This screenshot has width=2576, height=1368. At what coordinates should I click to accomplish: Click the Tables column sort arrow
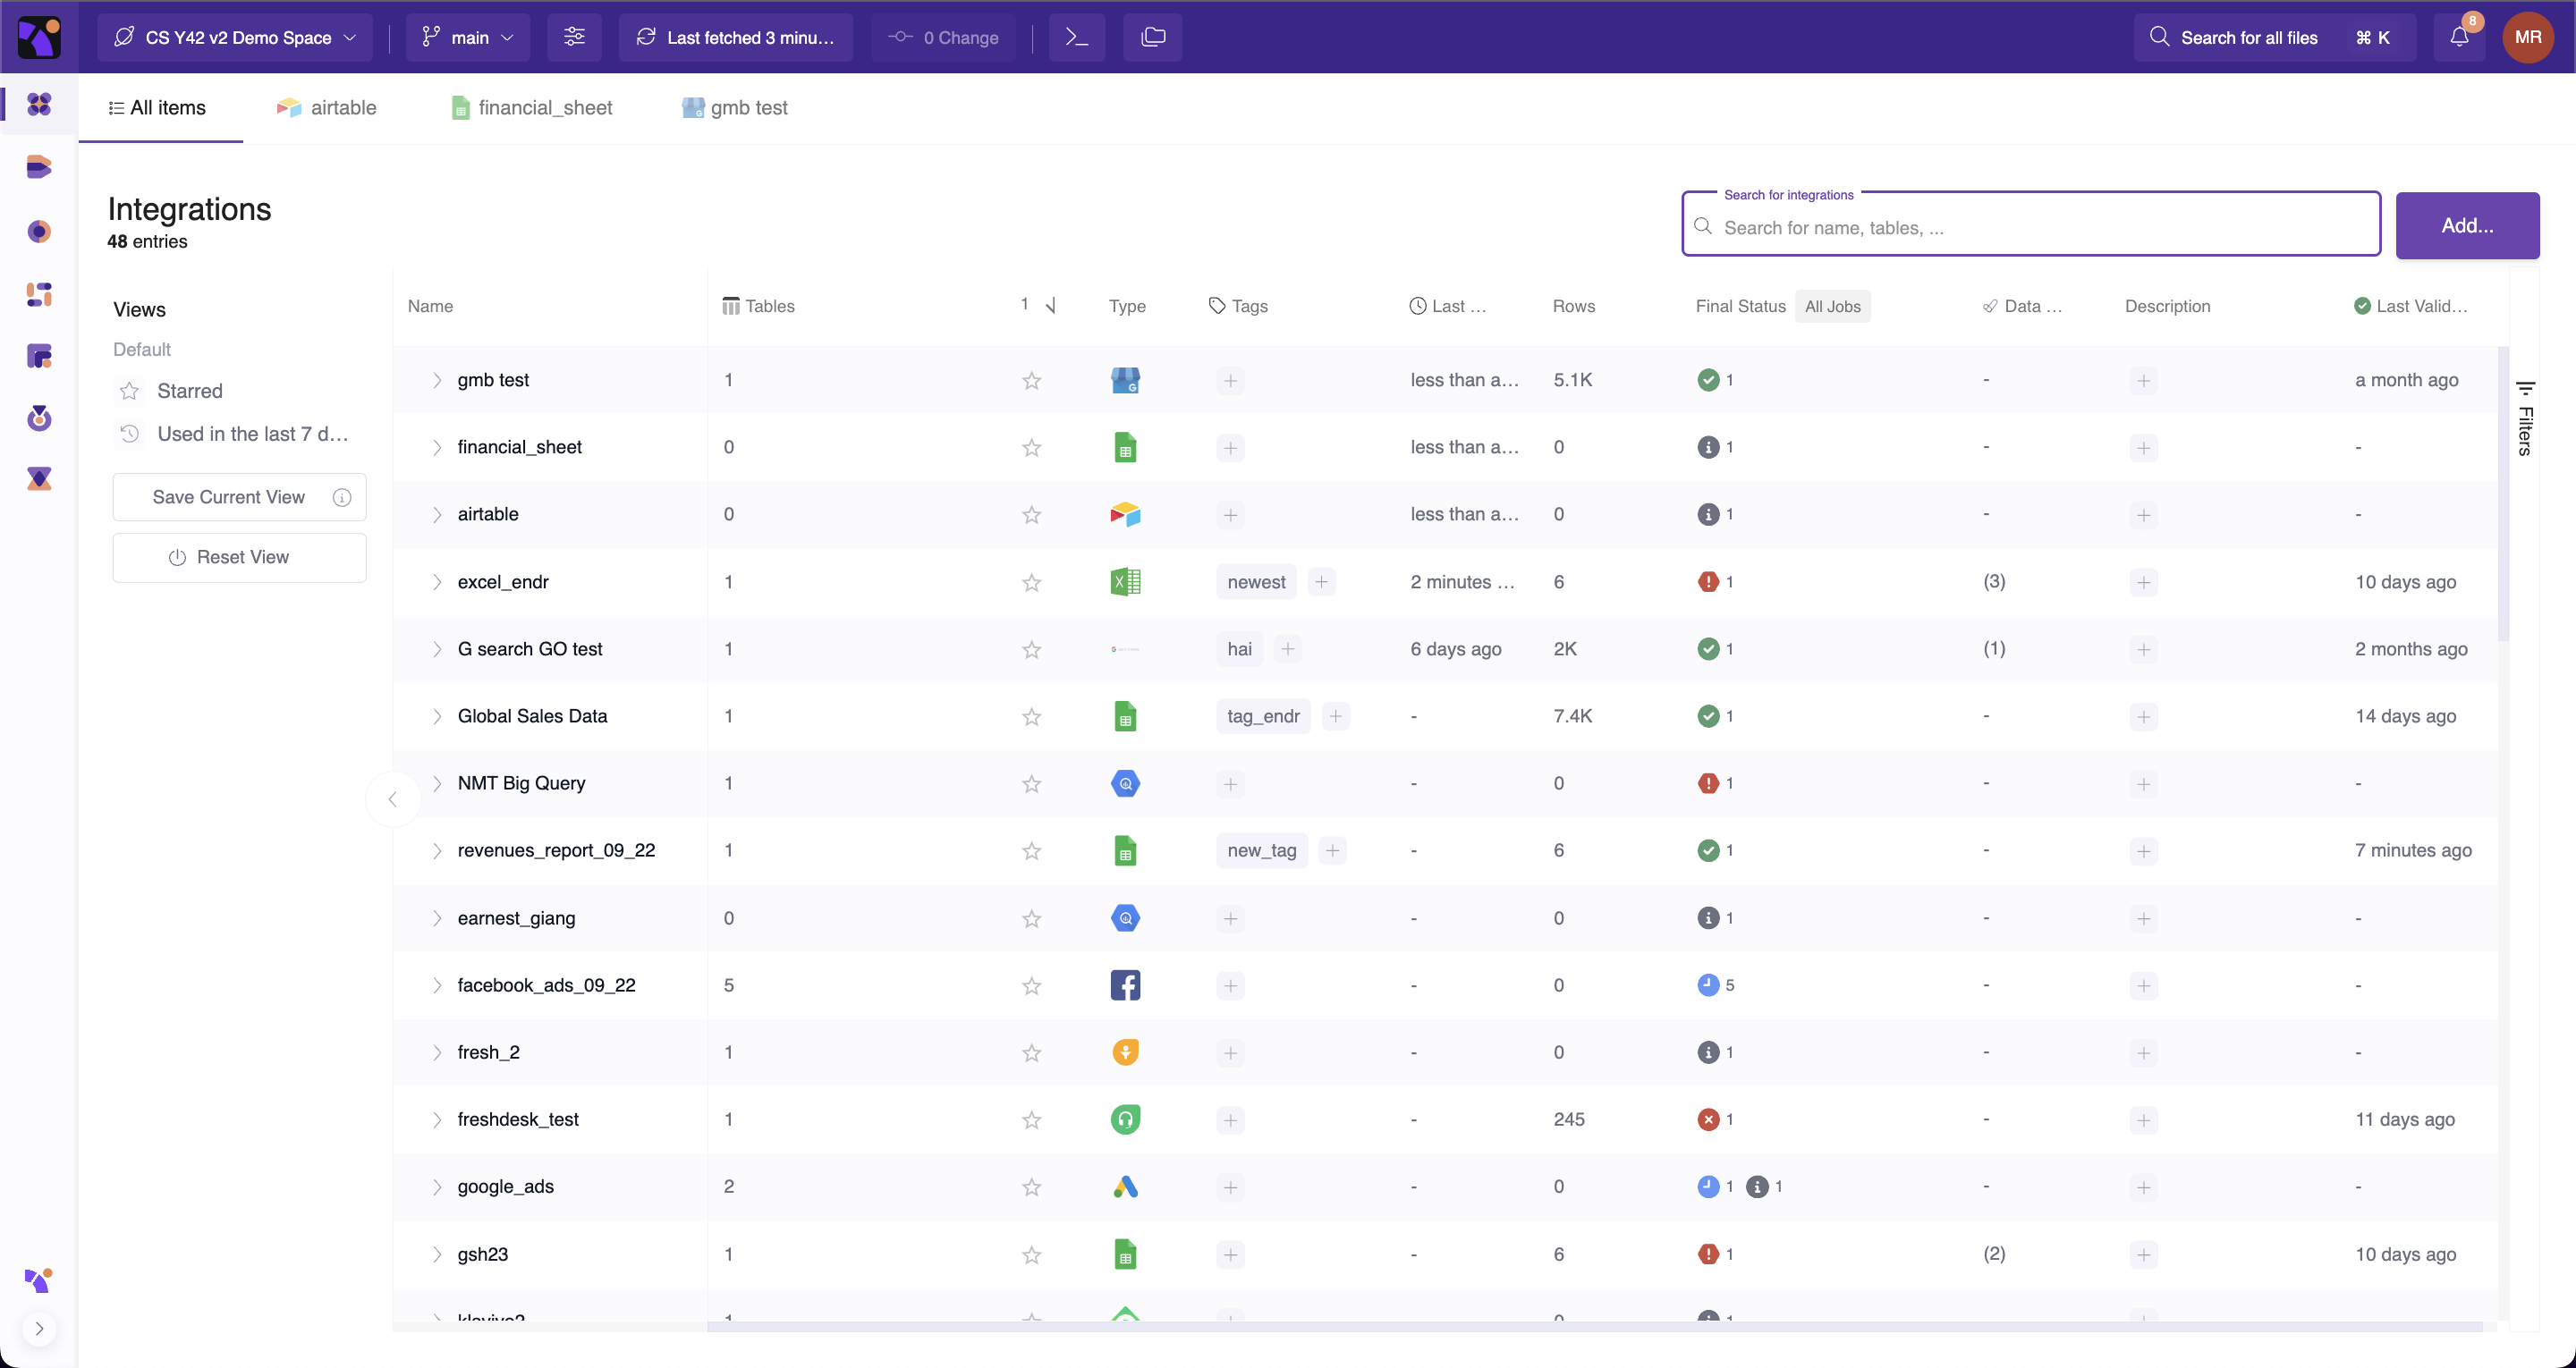[1050, 306]
